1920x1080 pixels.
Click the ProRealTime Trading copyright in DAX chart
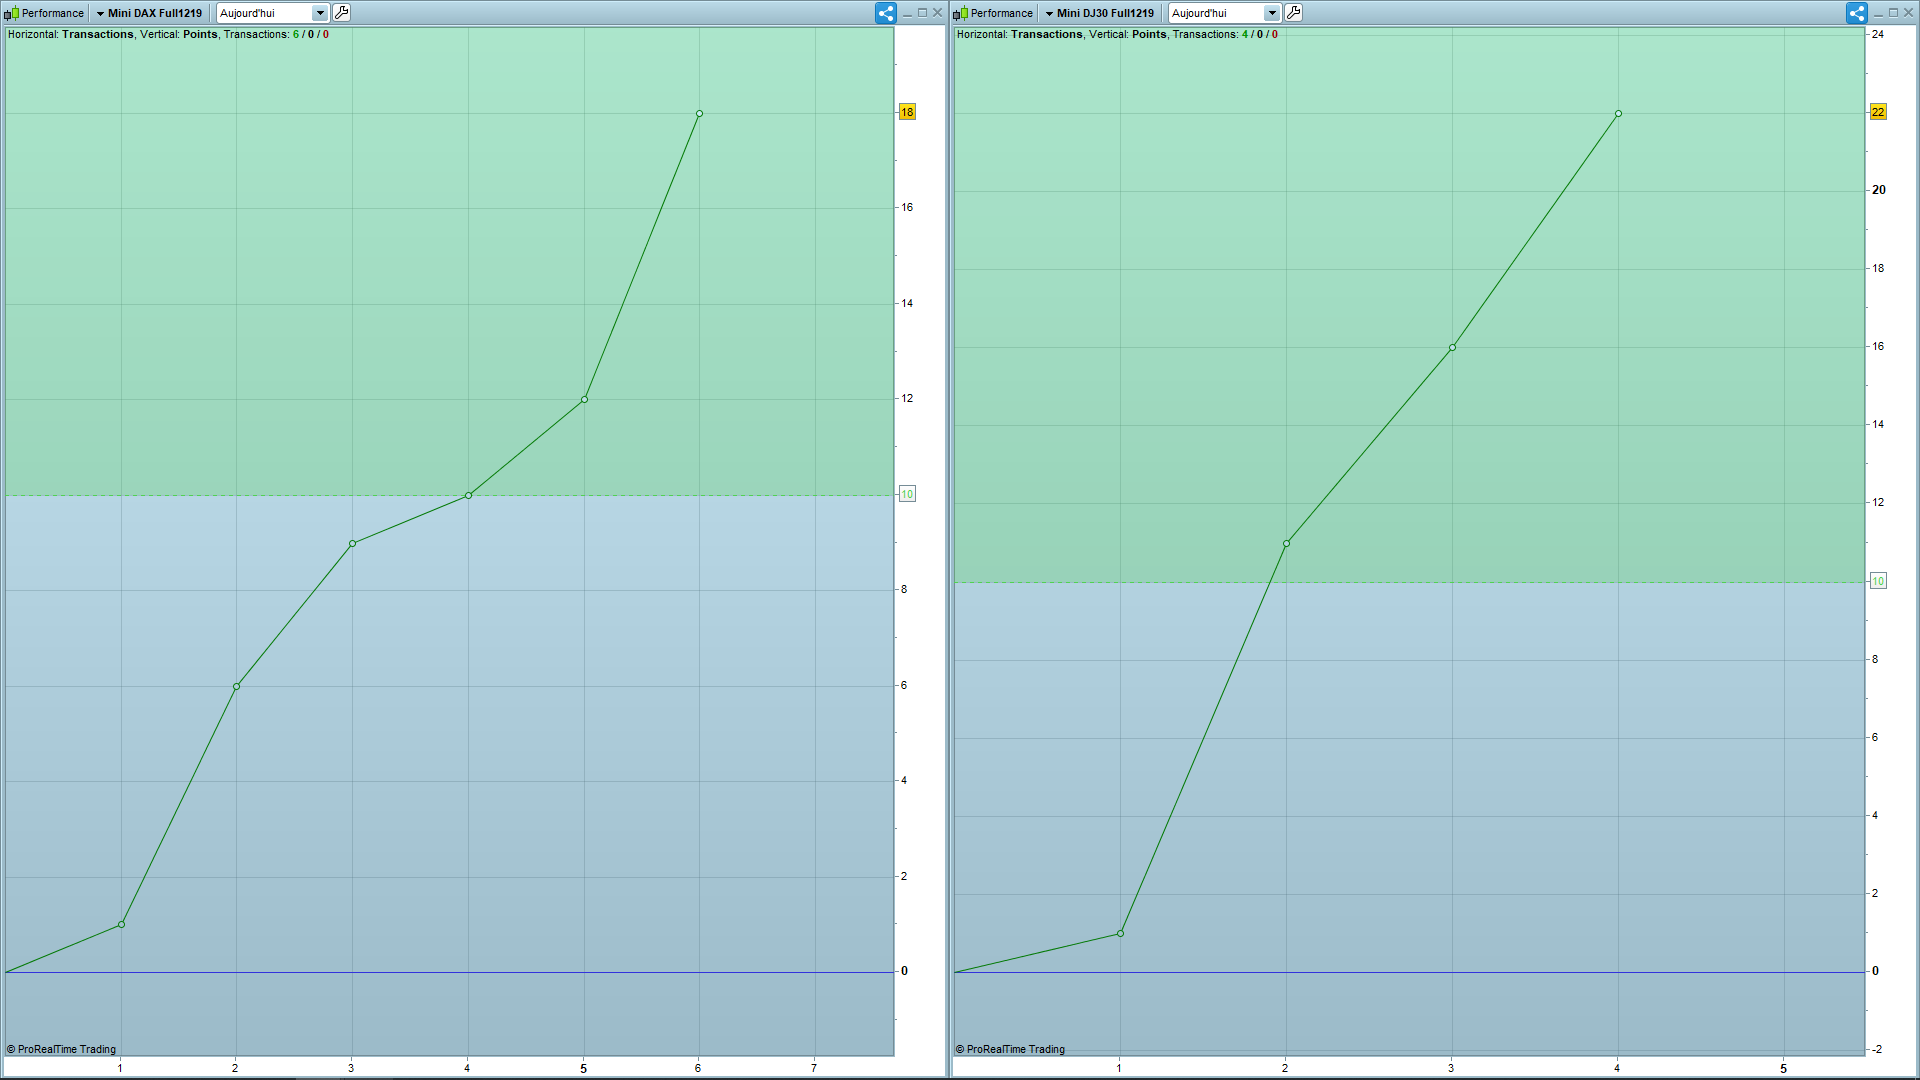[62, 1049]
